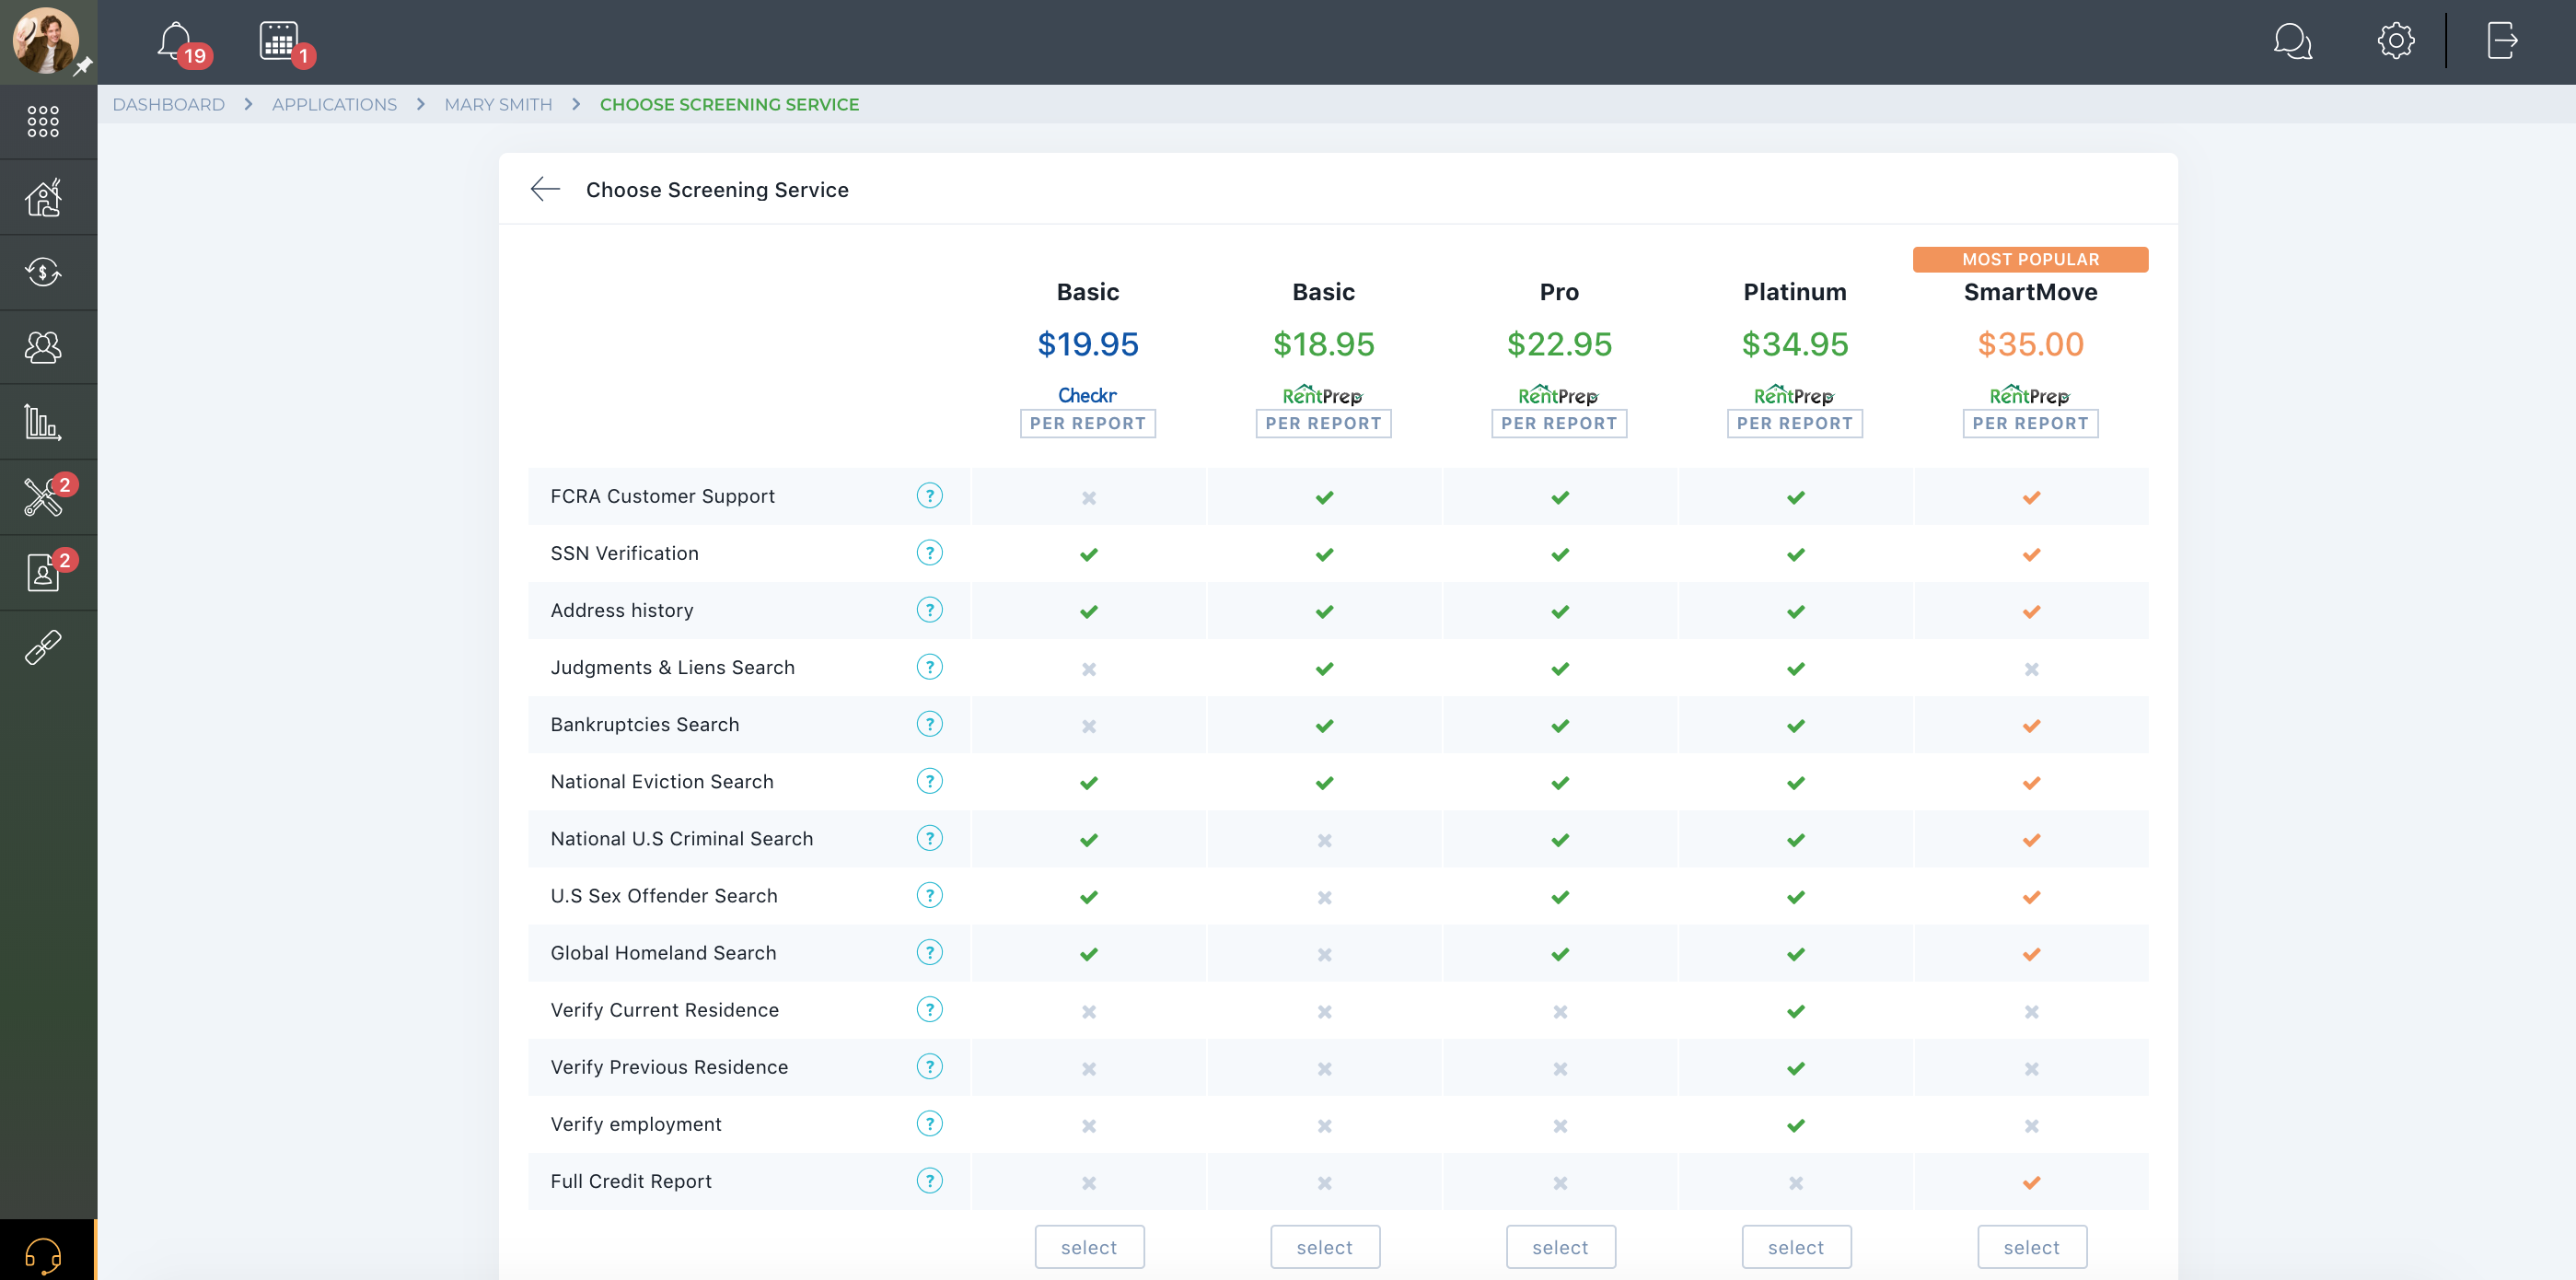Open the maintenance tools icon

click(x=43, y=497)
